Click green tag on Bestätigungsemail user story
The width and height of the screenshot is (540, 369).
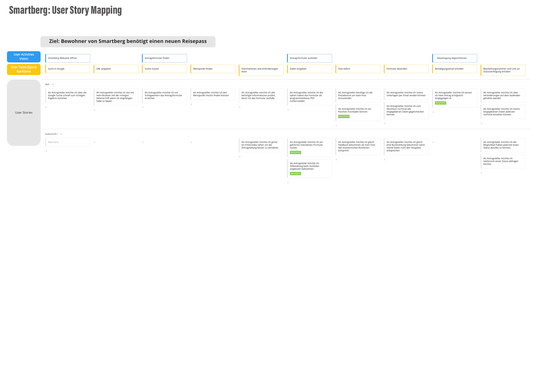point(440,103)
